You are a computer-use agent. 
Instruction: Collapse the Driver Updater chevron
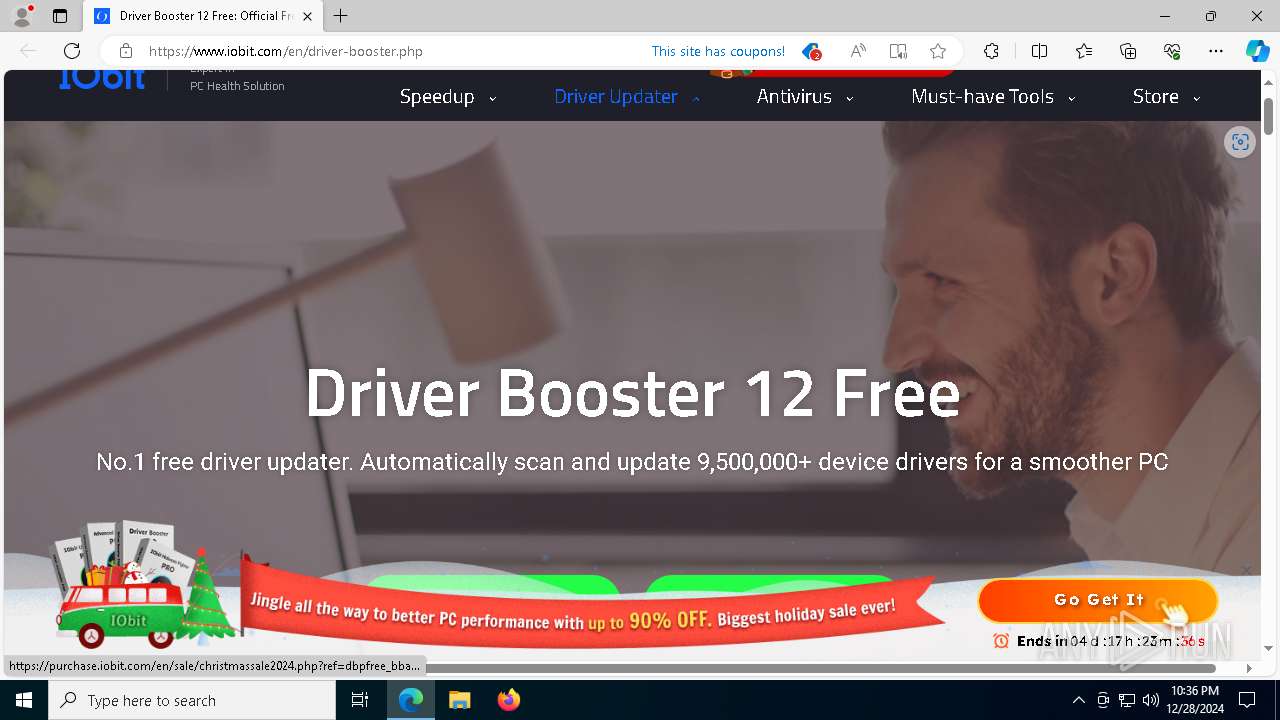(696, 98)
